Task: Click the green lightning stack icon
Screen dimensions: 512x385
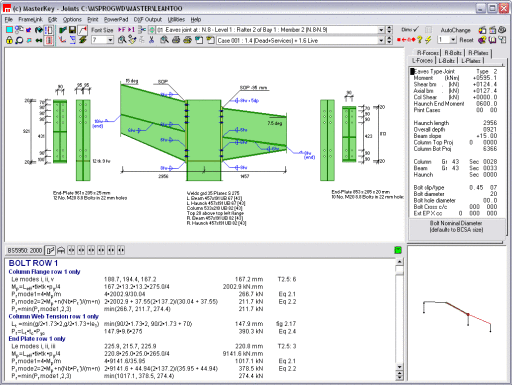Action: click(82, 40)
